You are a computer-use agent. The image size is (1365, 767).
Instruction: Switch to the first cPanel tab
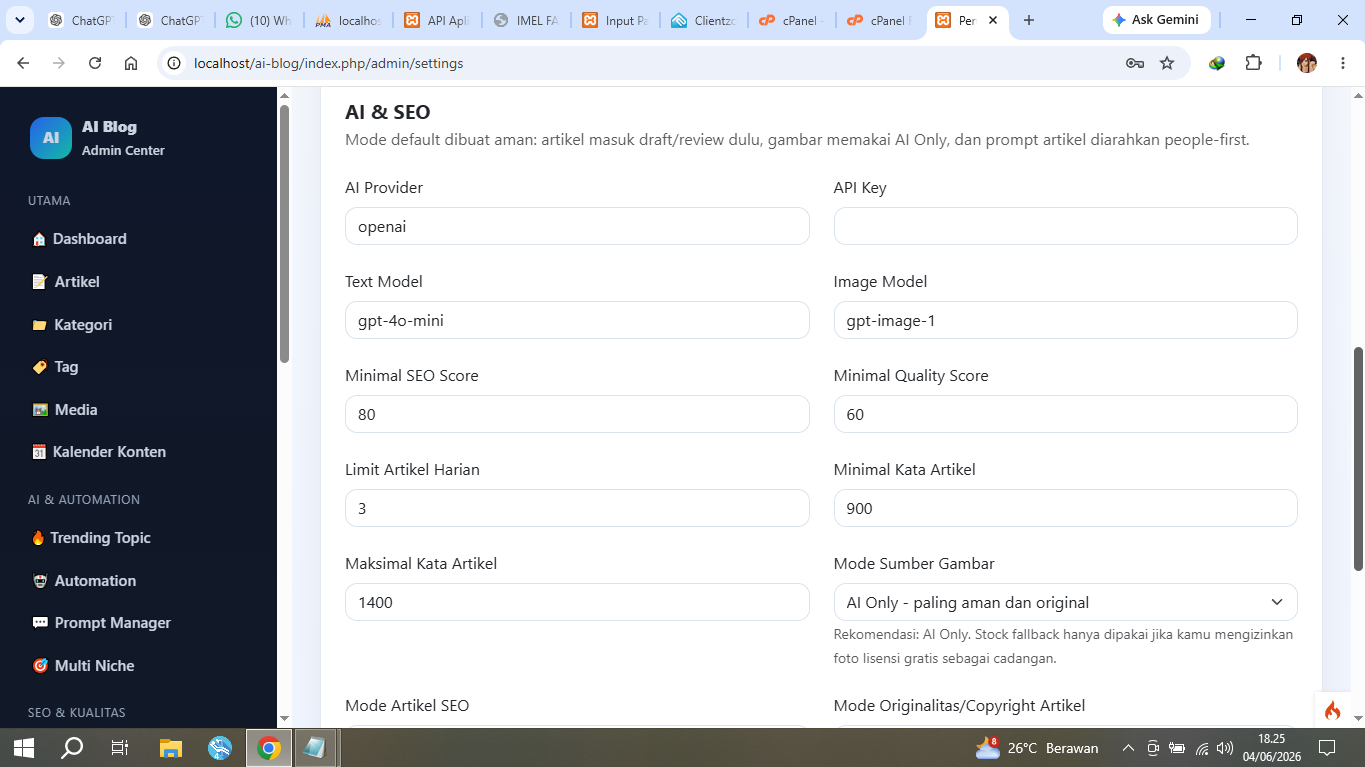tap(792, 20)
